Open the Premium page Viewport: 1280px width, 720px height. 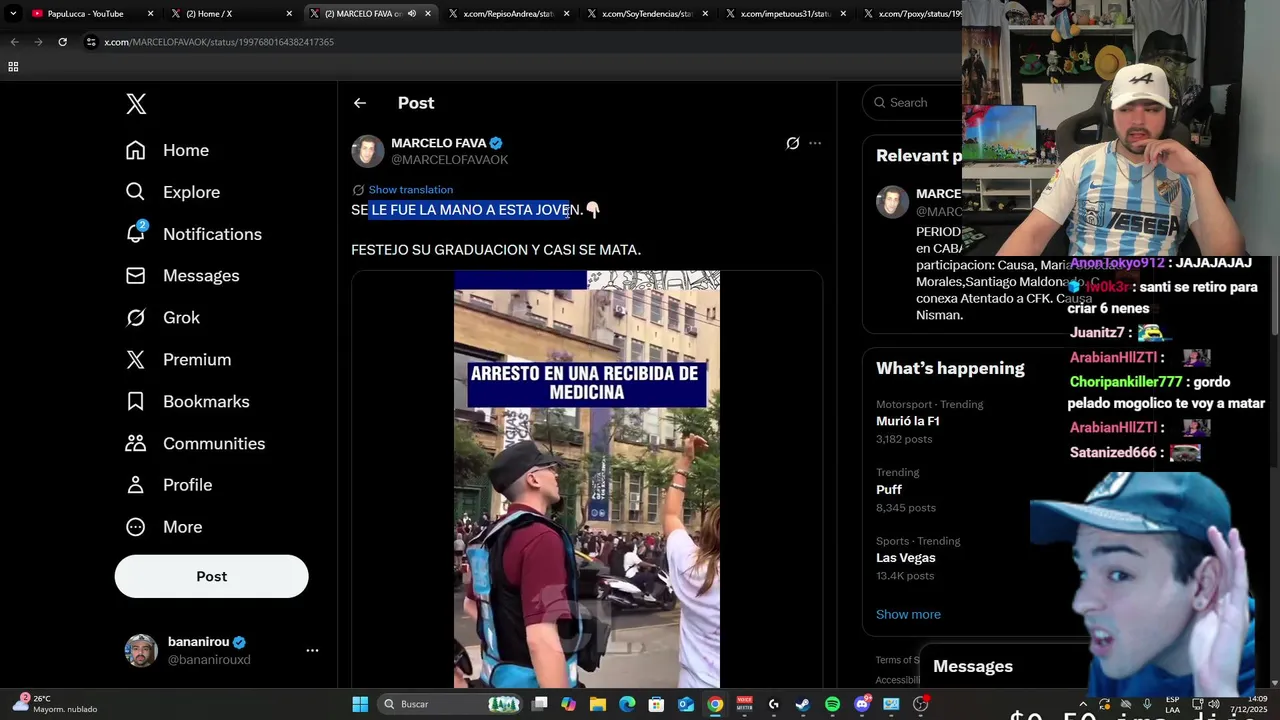(178, 360)
